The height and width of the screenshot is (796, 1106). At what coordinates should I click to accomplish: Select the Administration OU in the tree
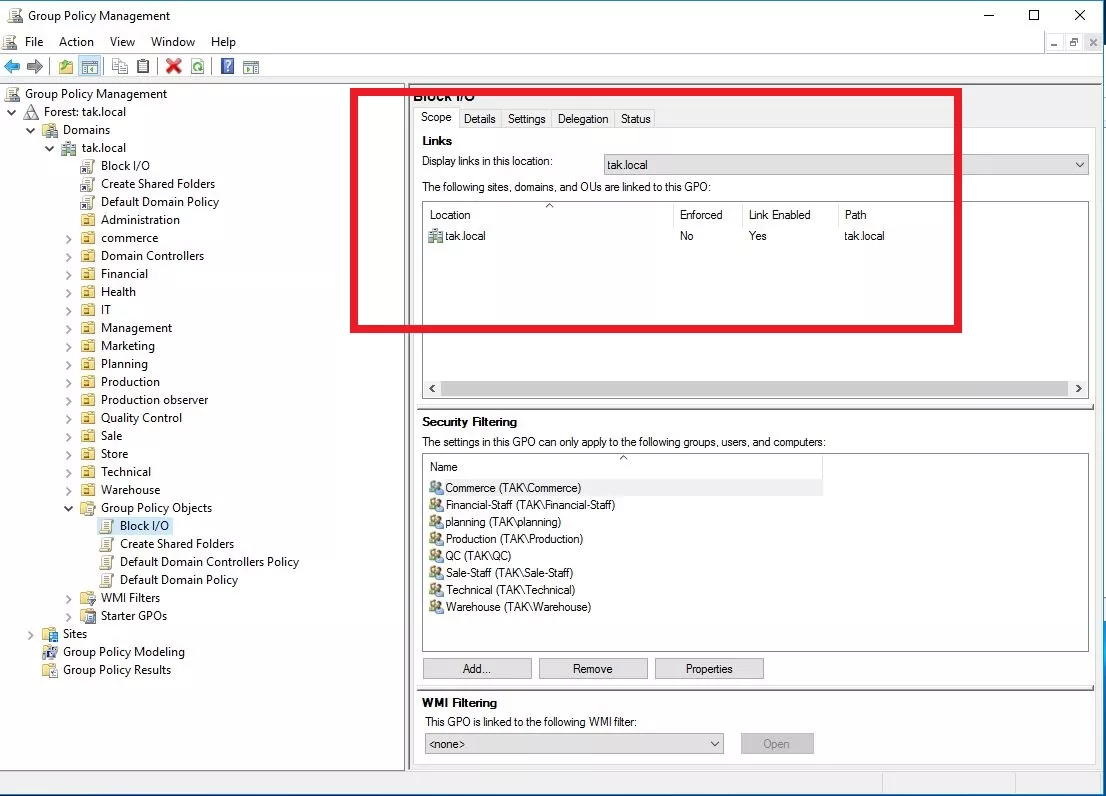pos(140,220)
